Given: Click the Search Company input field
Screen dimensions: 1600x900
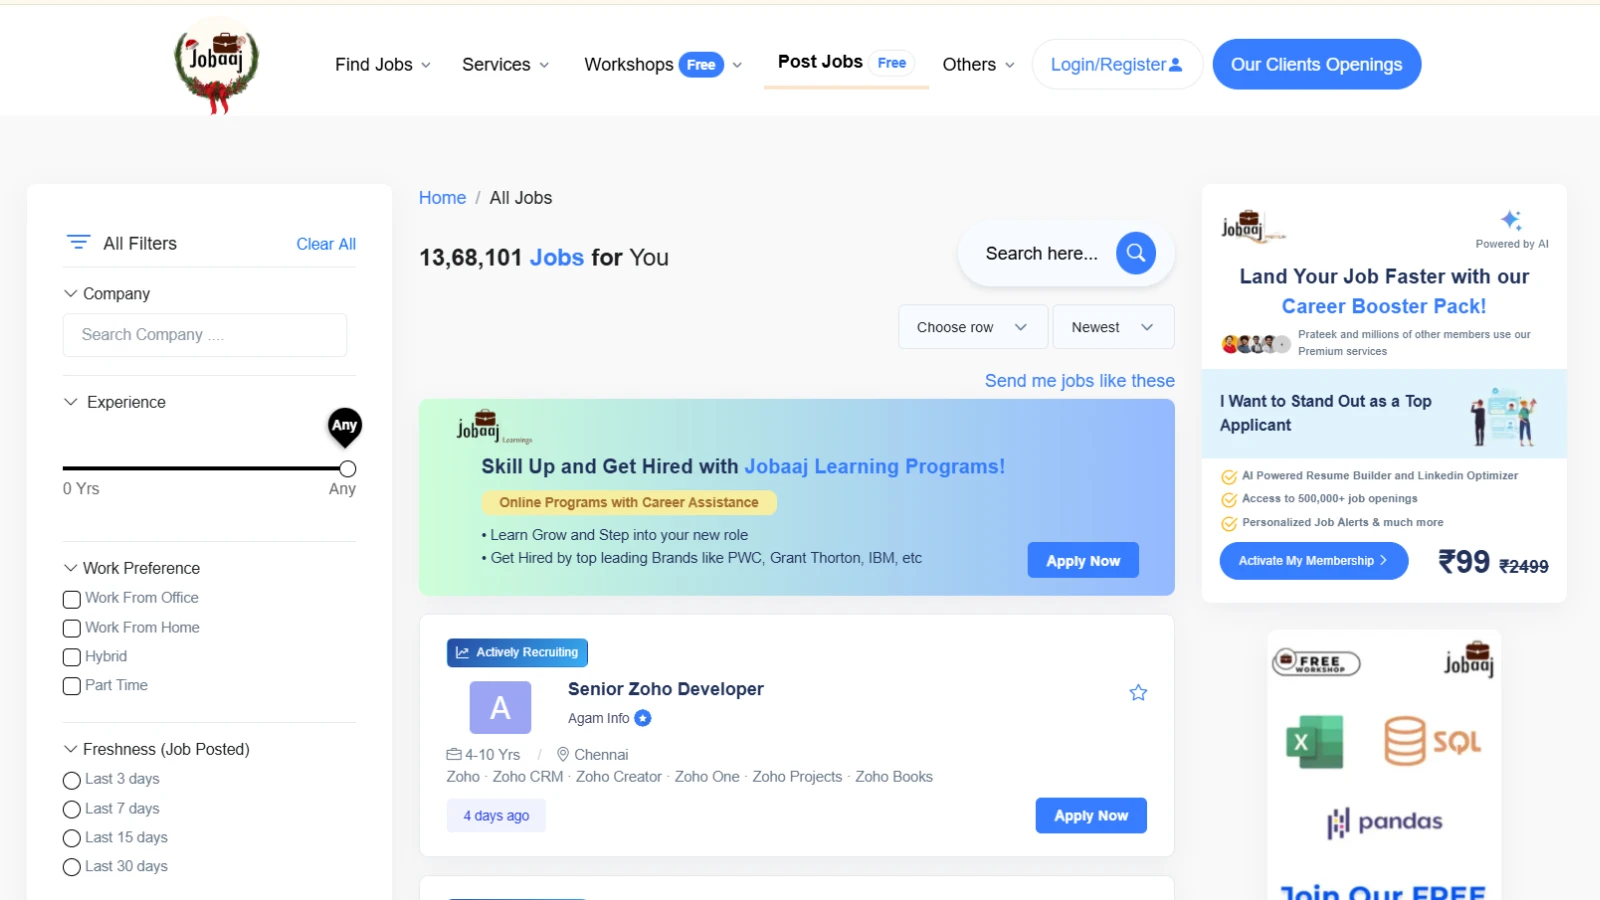Looking at the screenshot, I should click(205, 335).
